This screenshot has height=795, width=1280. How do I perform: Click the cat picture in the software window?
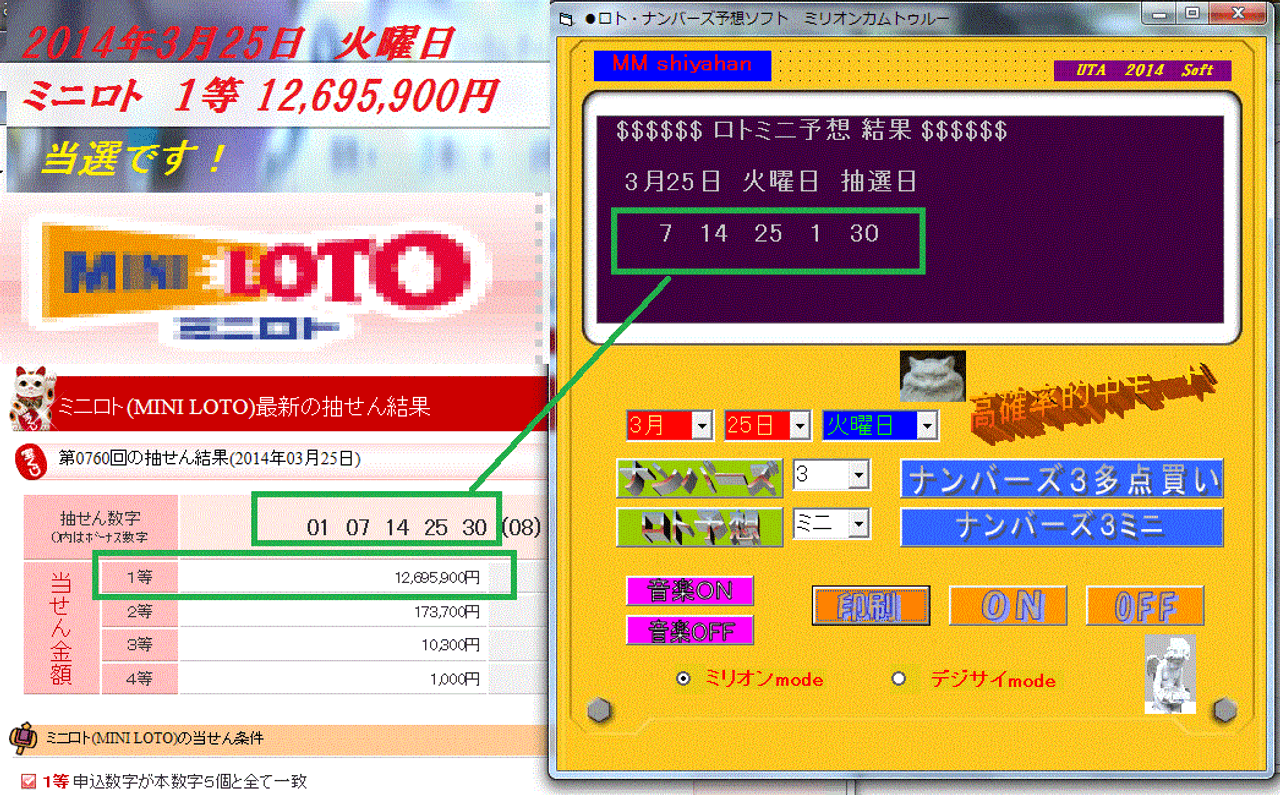[x=933, y=376]
